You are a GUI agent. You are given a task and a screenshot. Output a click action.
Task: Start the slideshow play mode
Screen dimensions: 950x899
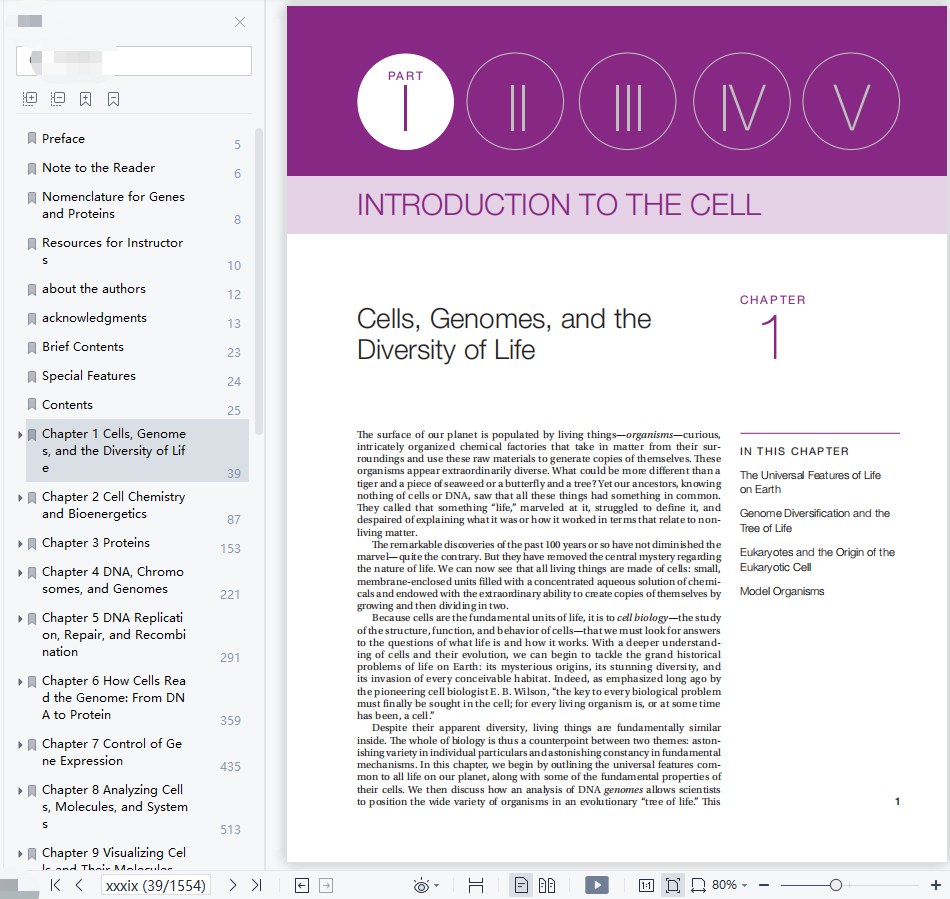click(597, 885)
